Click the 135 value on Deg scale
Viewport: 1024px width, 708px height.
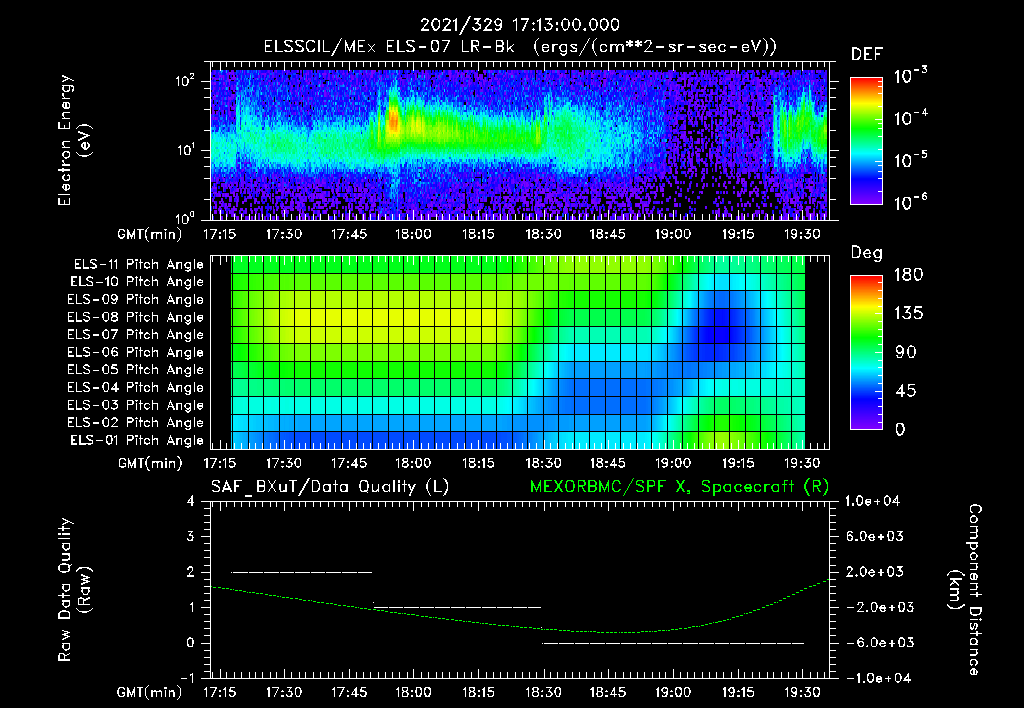tap(908, 314)
